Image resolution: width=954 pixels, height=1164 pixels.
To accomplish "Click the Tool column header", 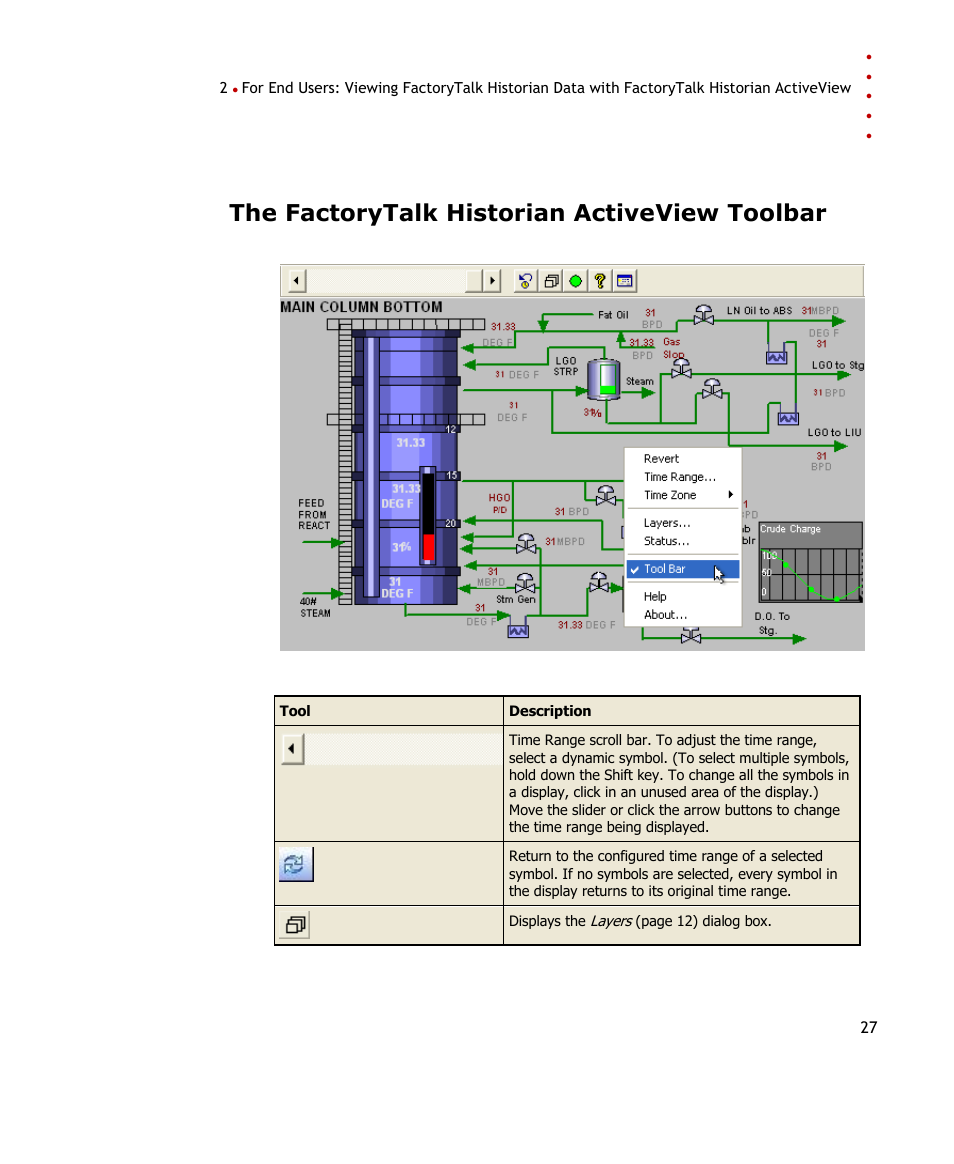I will (295, 711).
